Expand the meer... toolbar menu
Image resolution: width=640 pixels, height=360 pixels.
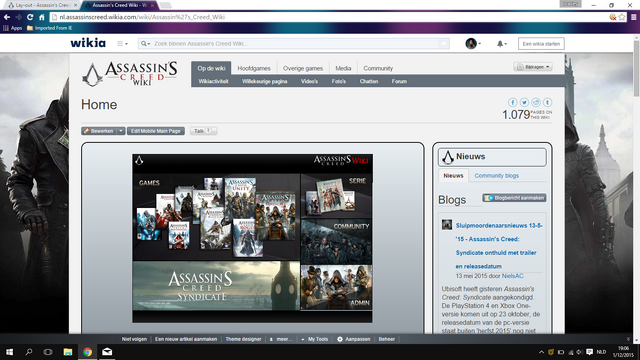[x=281, y=339]
